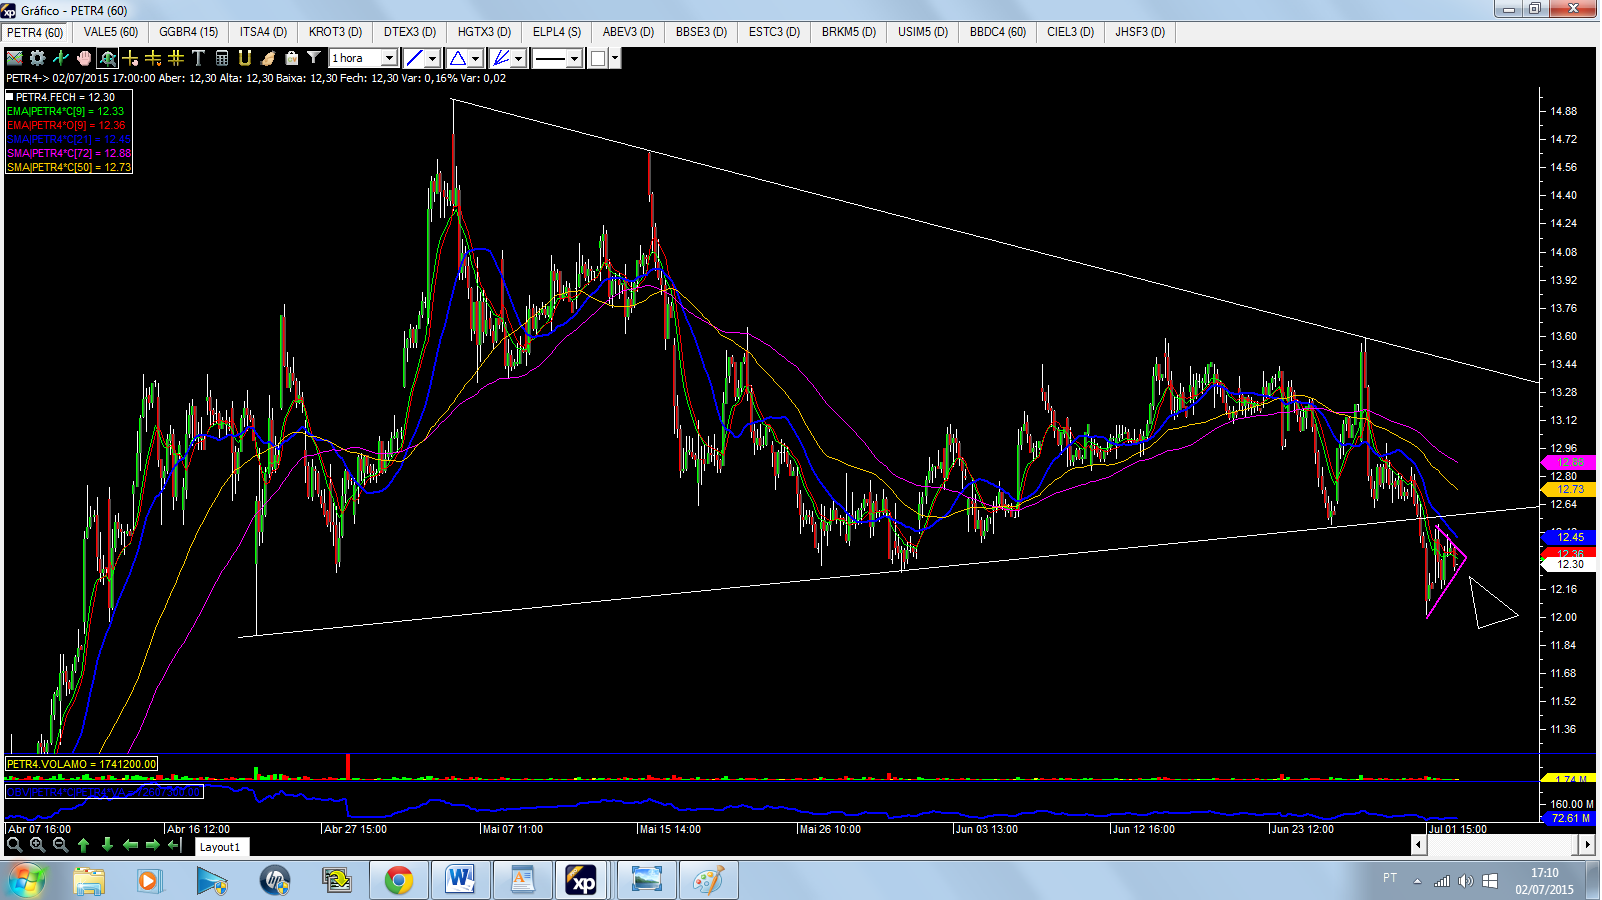
Task: Select the fan lines drawing tool
Action: [500, 58]
